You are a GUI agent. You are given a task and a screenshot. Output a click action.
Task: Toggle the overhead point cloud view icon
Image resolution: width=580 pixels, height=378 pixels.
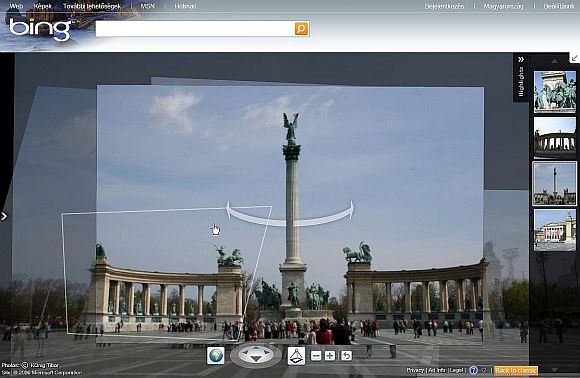[296, 356]
